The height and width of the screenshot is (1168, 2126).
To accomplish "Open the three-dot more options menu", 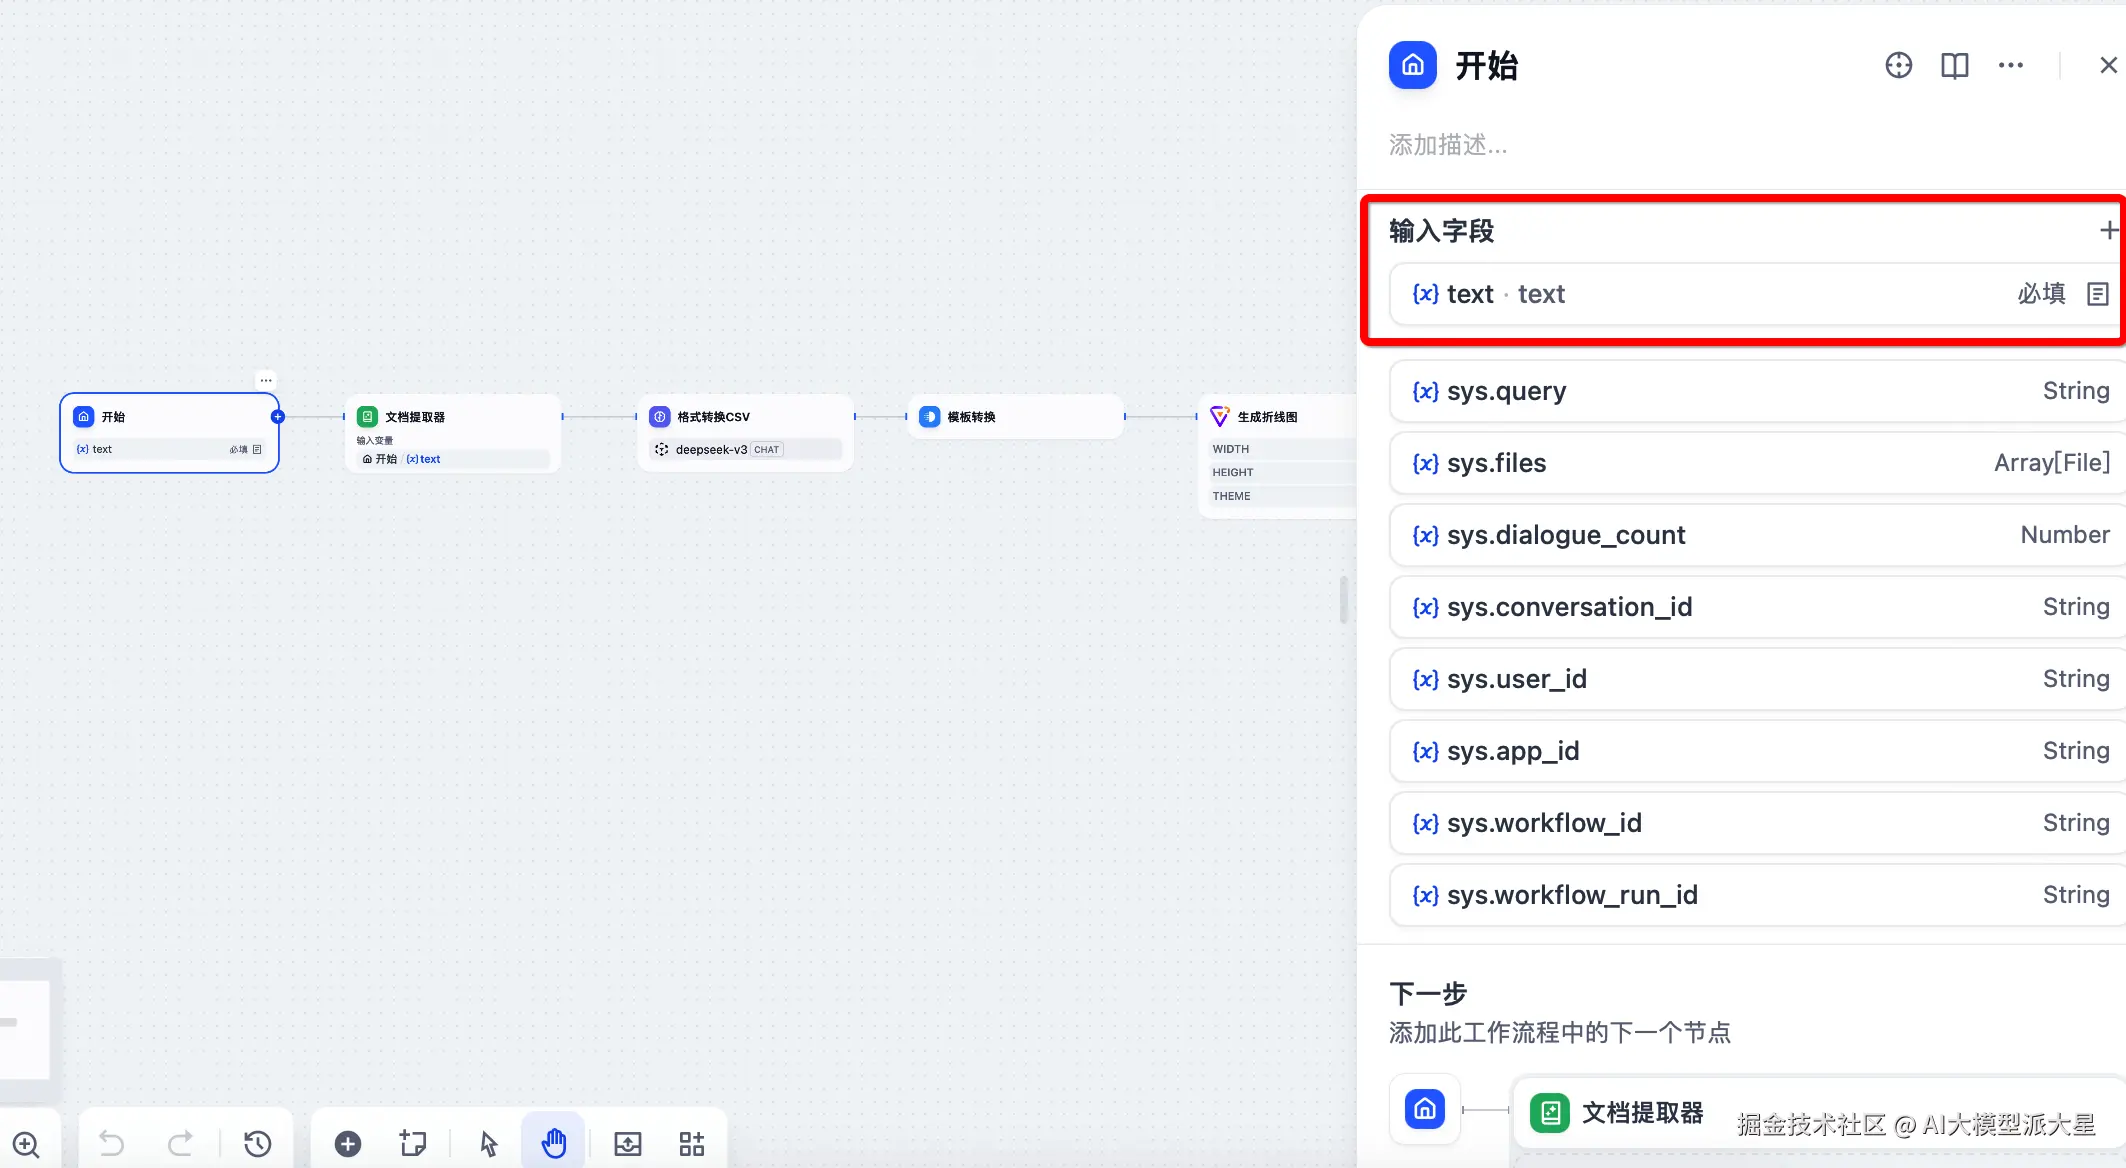I will pos(2010,66).
